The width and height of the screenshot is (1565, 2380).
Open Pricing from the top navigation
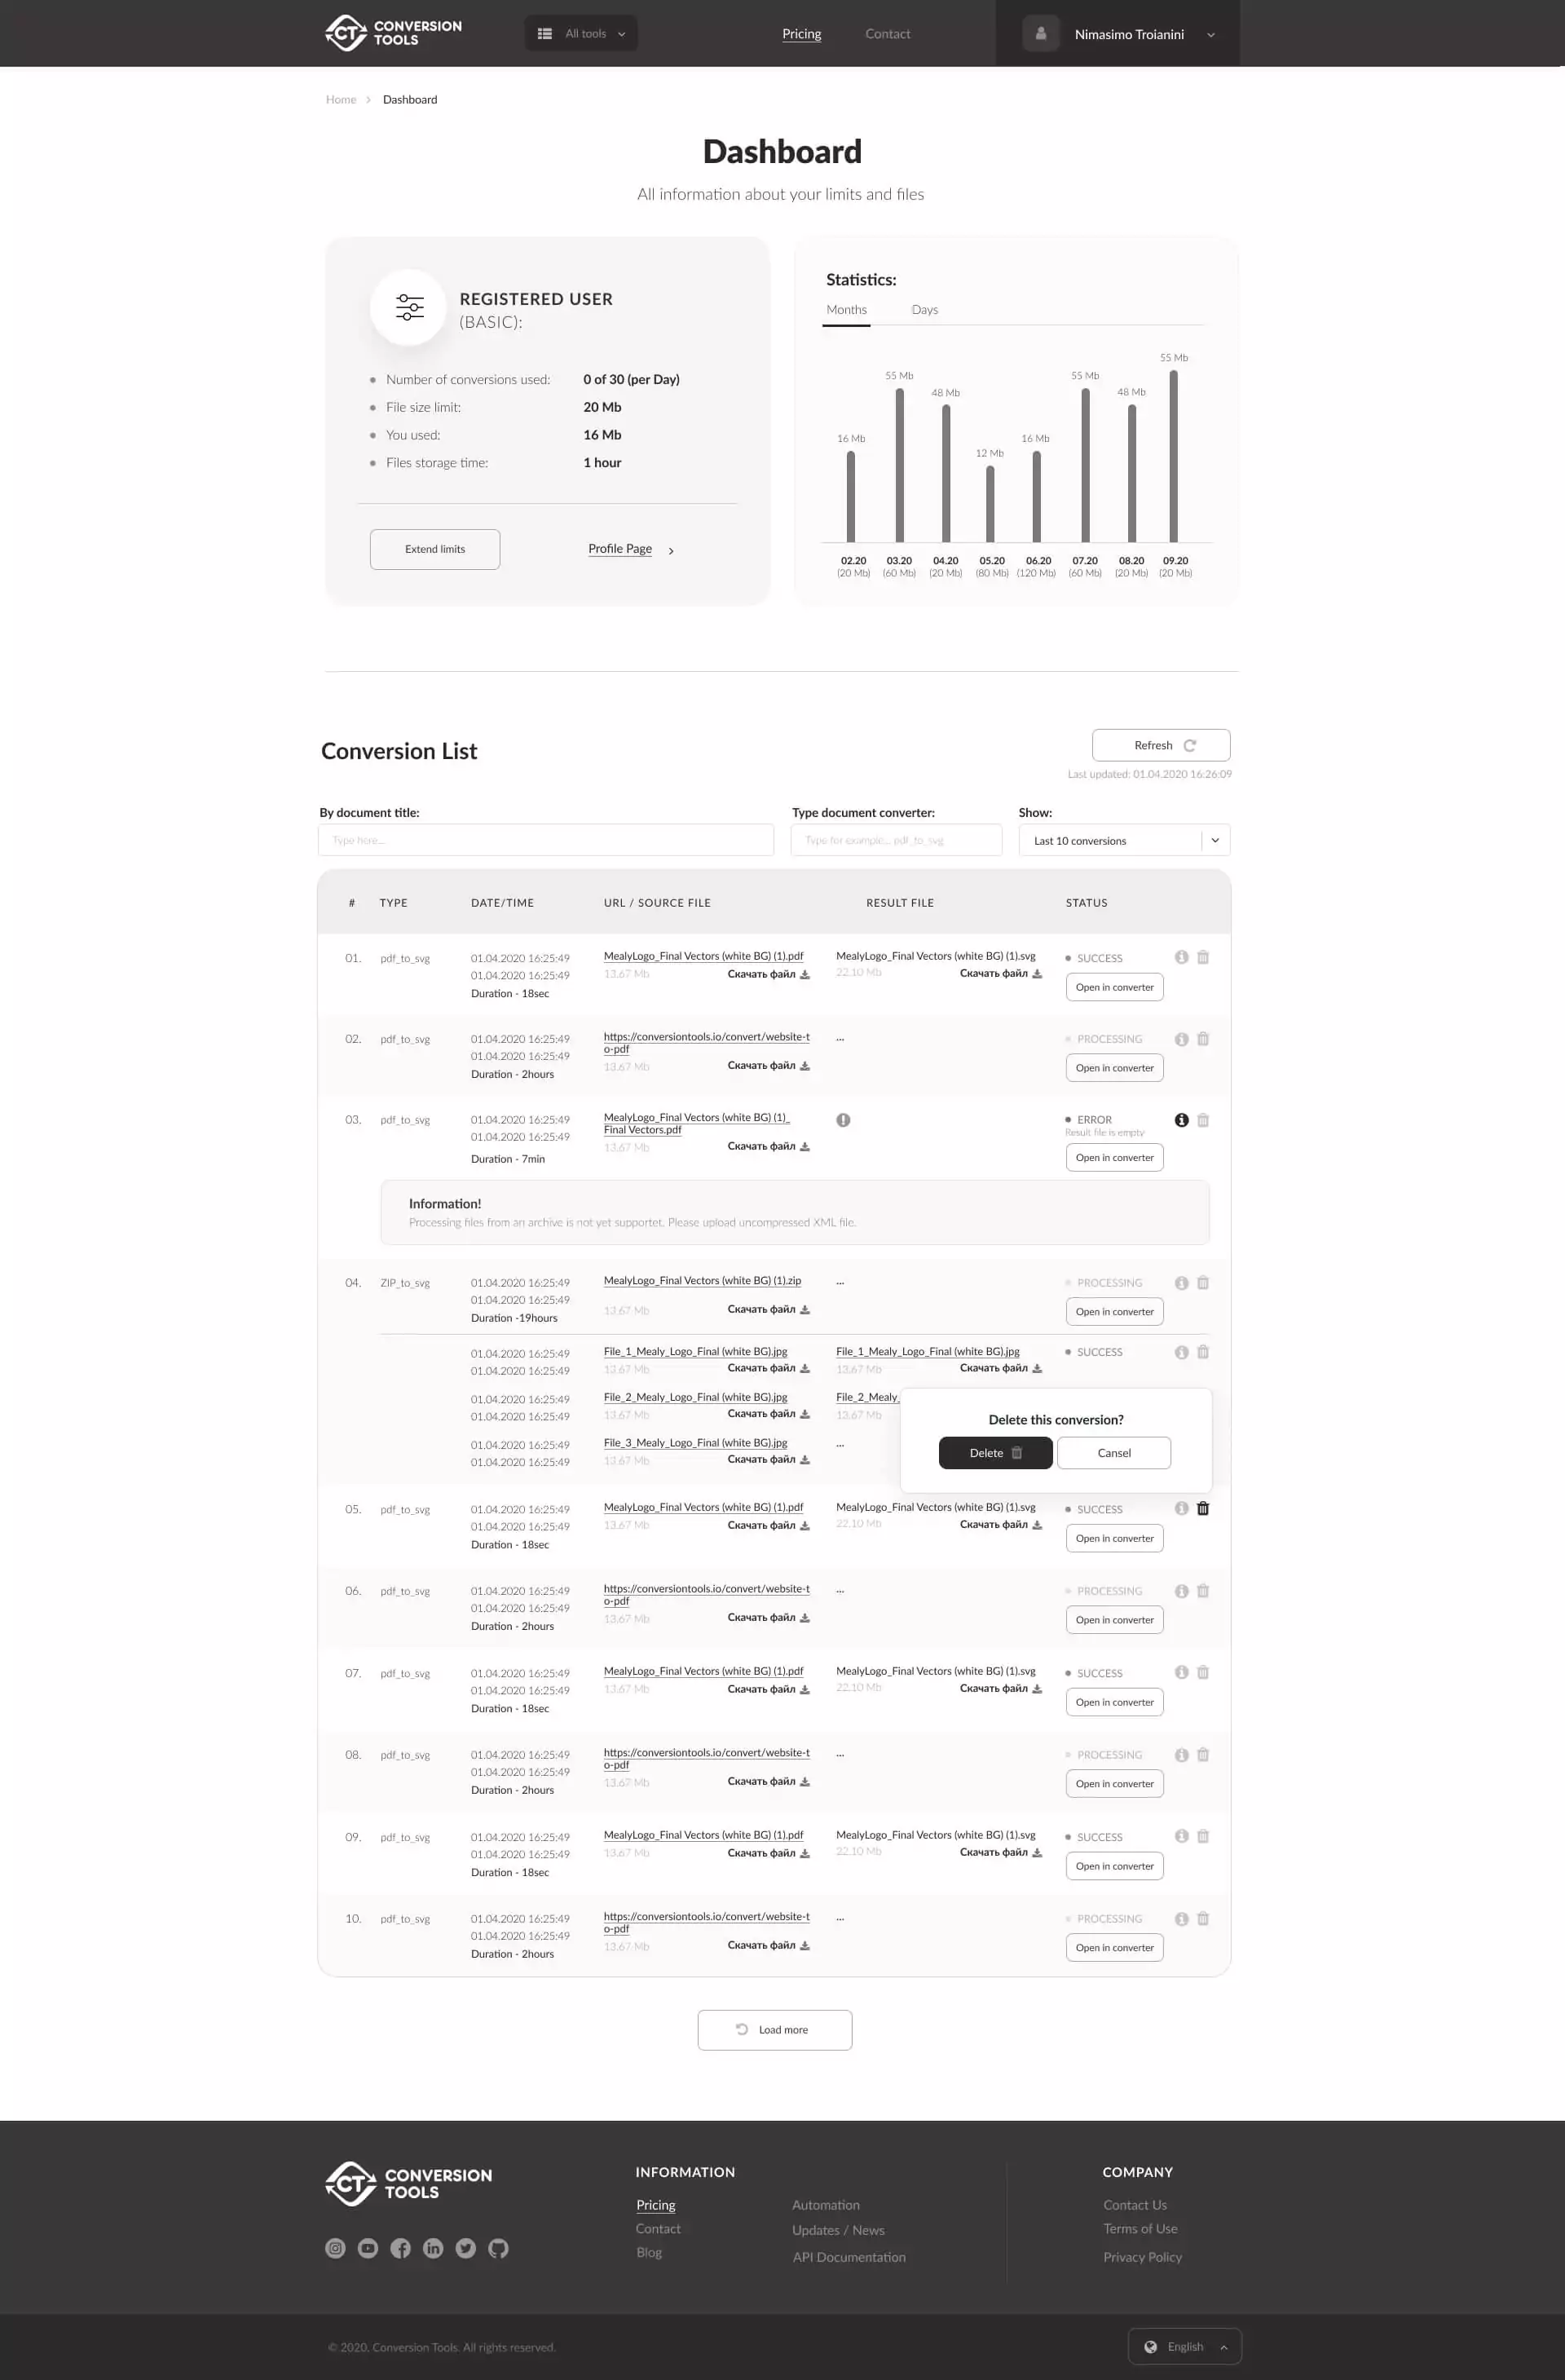[x=801, y=33]
